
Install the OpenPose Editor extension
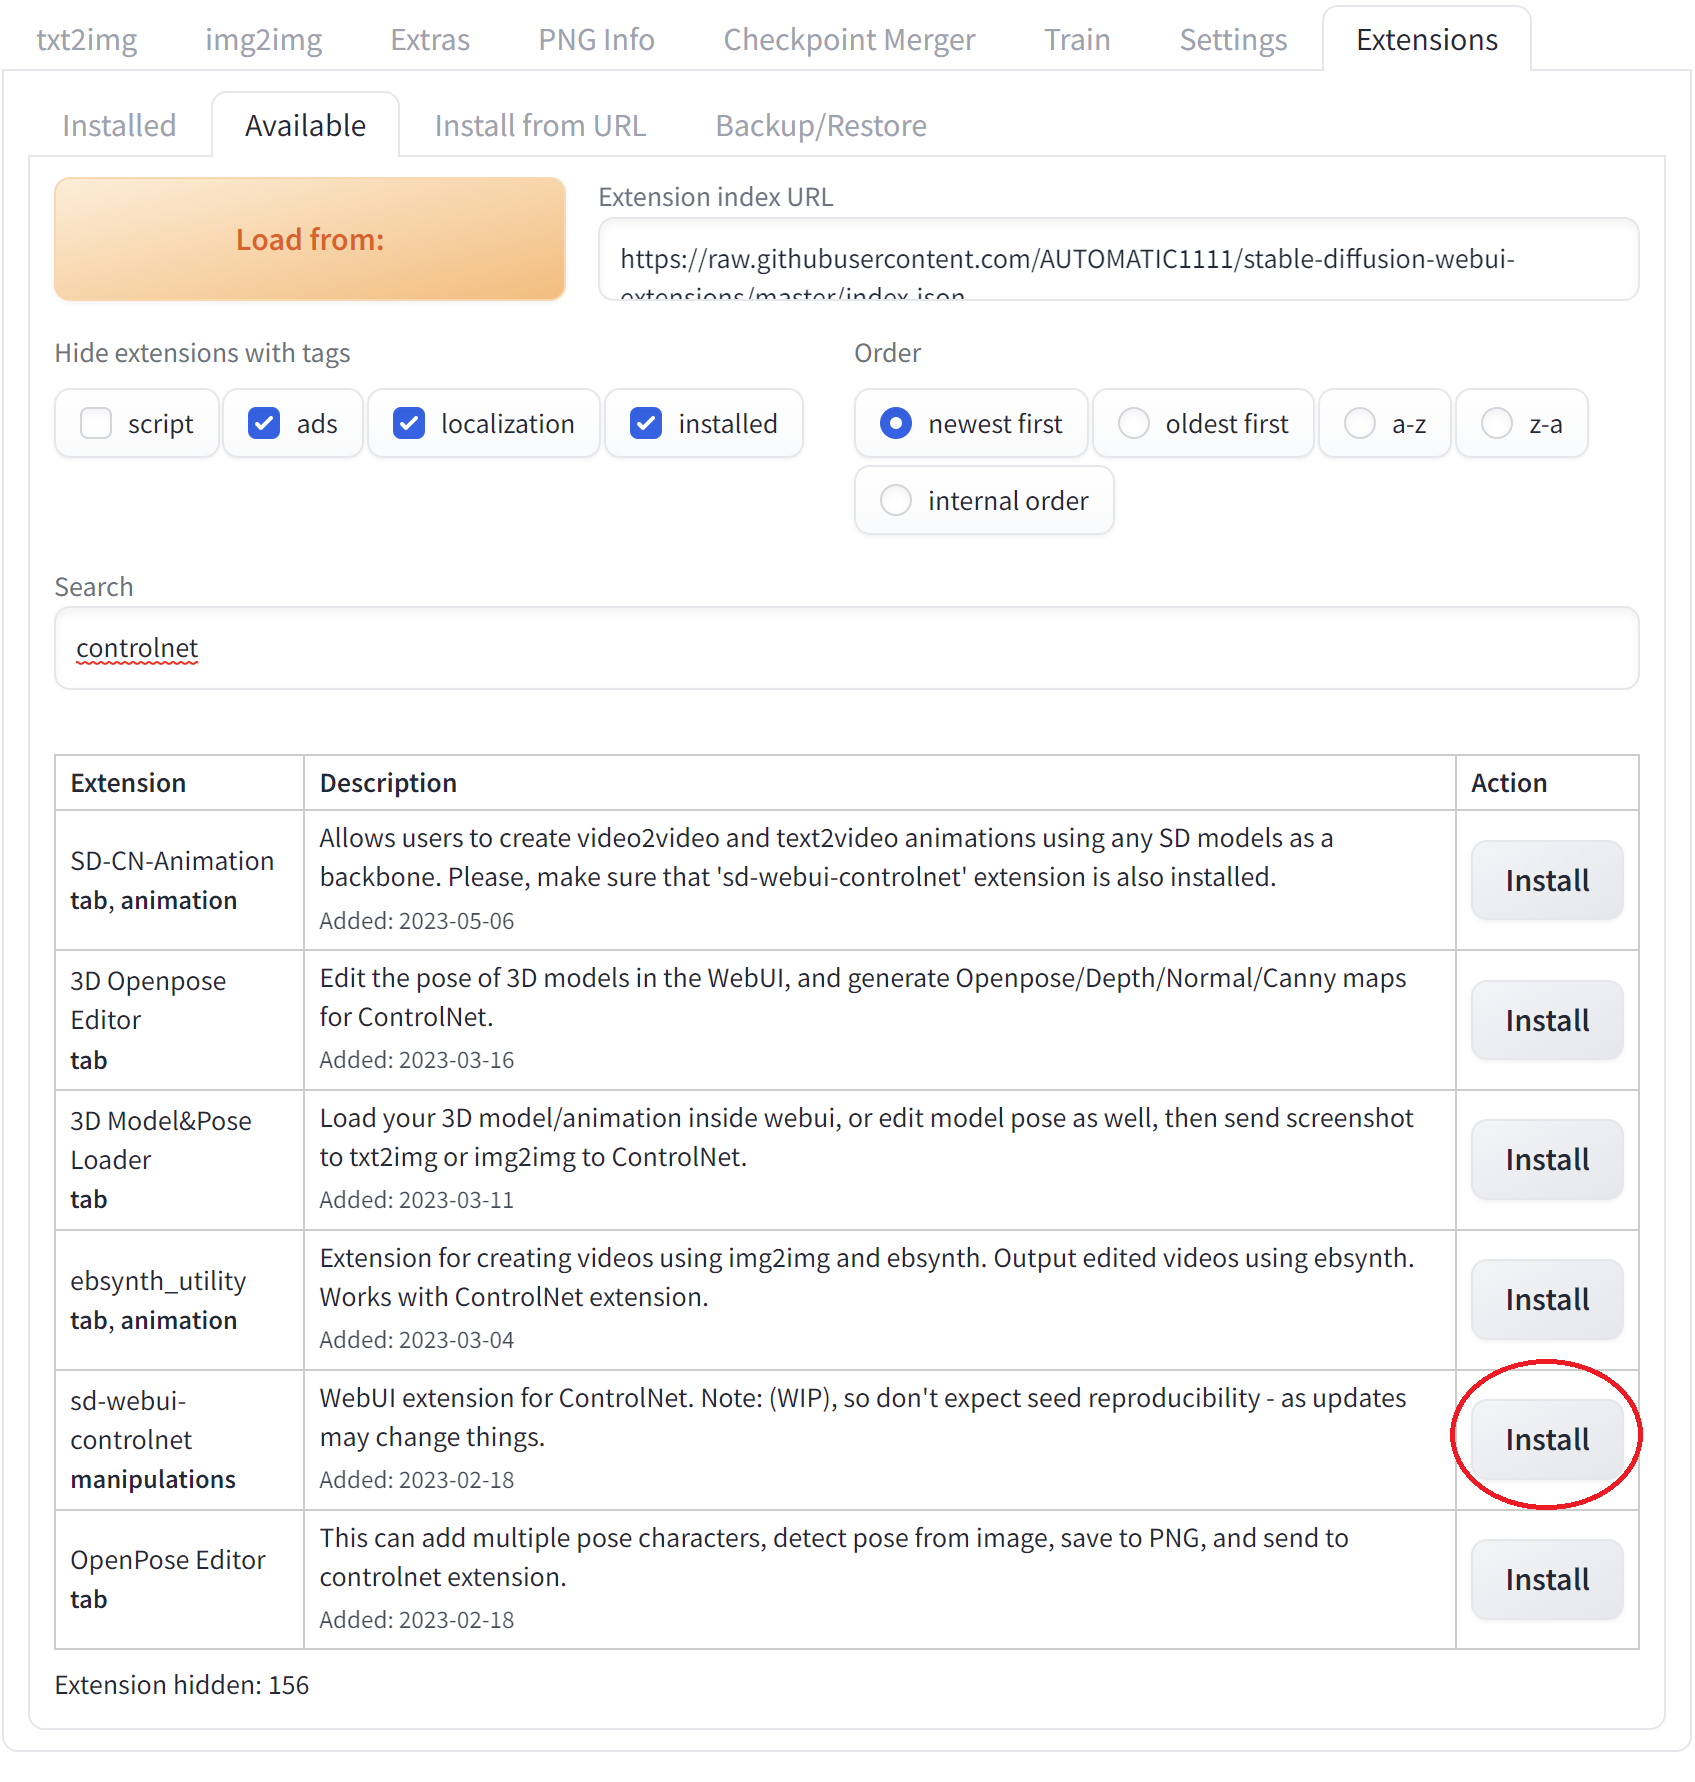click(x=1546, y=1579)
